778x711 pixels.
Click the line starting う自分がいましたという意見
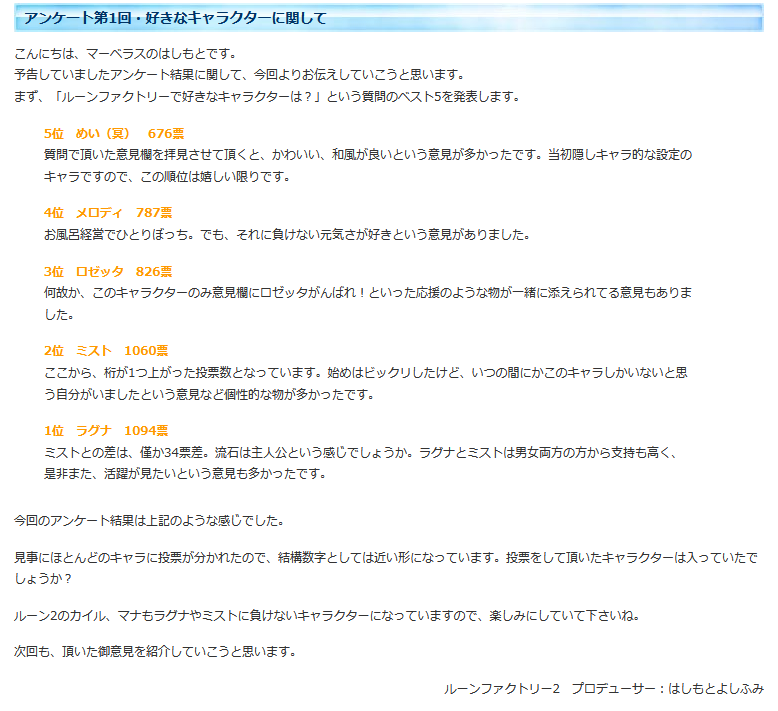[209, 394]
